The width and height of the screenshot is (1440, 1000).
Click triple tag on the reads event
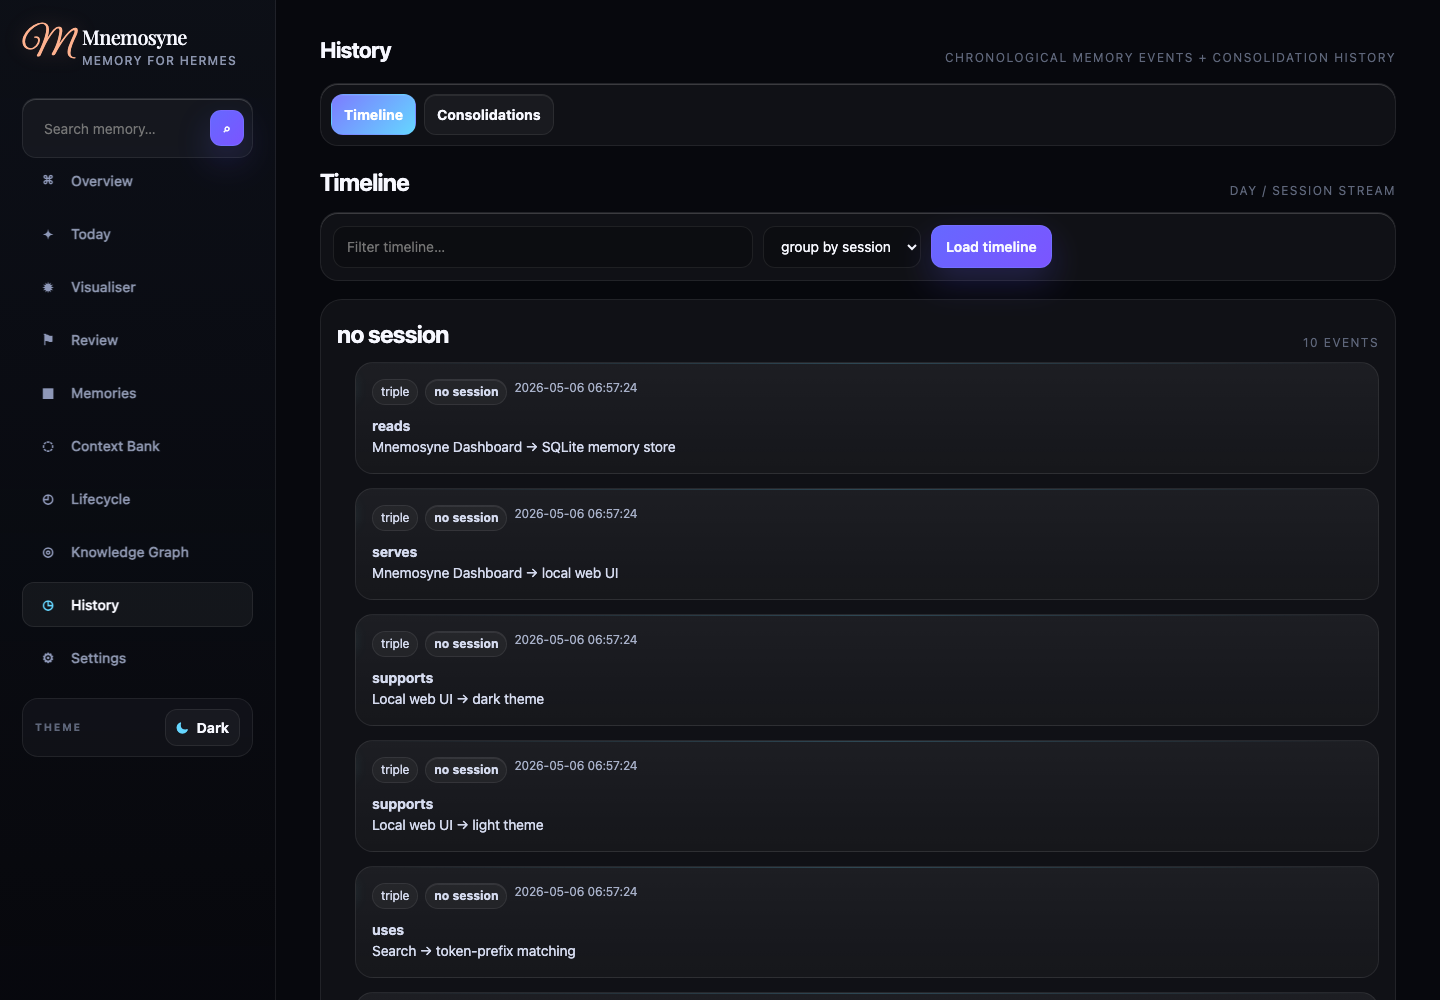[395, 392]
